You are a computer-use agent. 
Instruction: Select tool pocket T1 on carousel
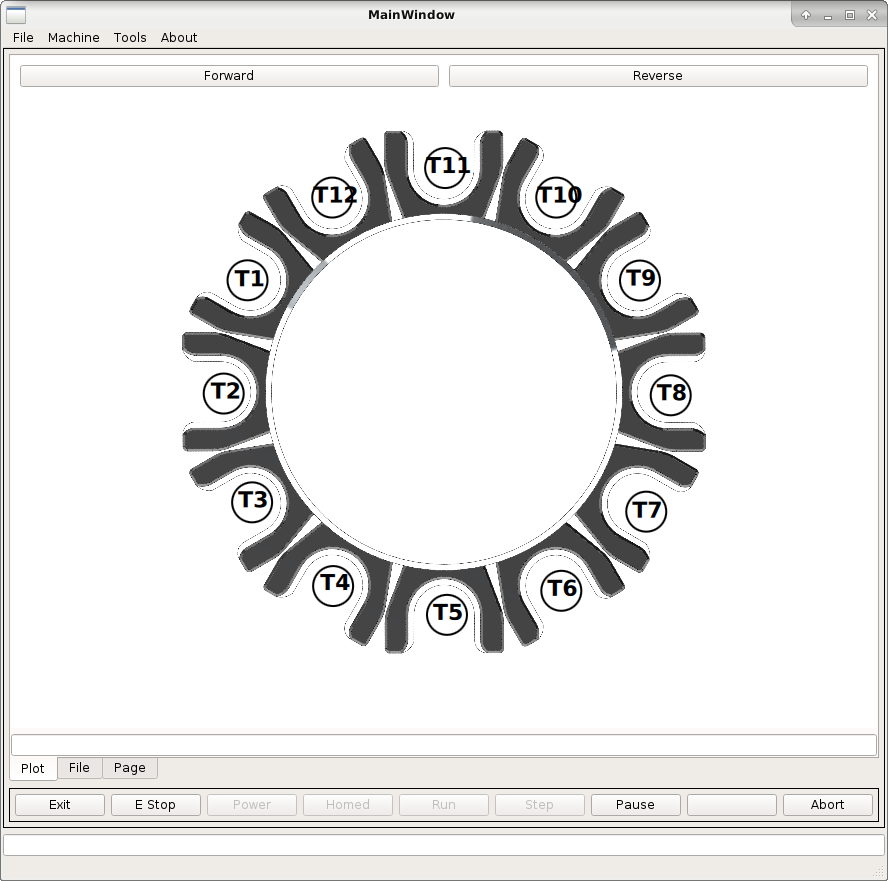248,280
